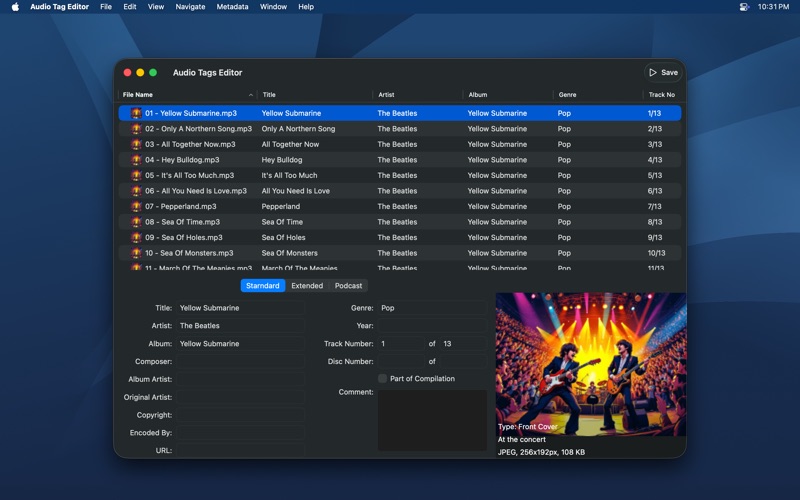Click the Comment text area

[x=432, y=420]
